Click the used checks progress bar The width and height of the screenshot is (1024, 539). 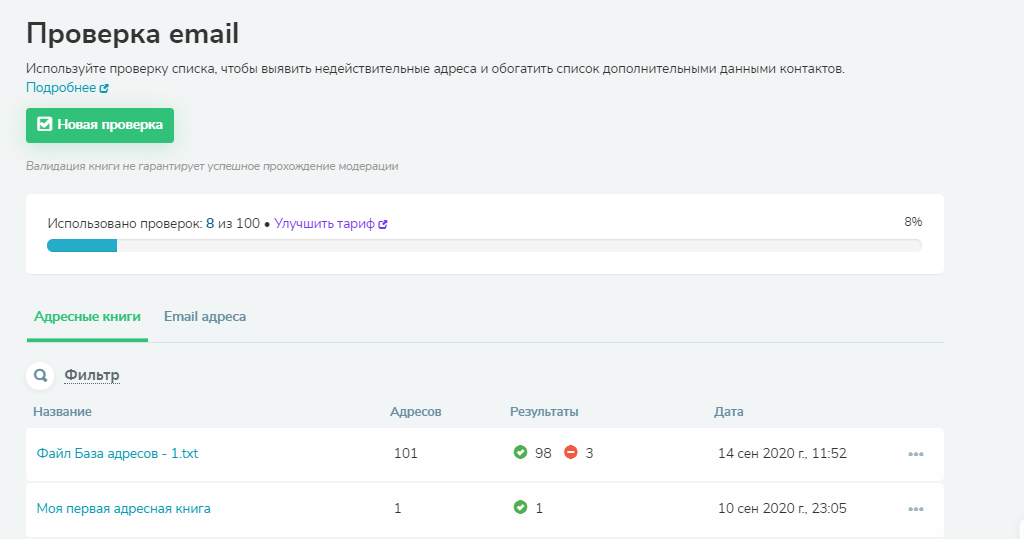click(x=484, y=246)
